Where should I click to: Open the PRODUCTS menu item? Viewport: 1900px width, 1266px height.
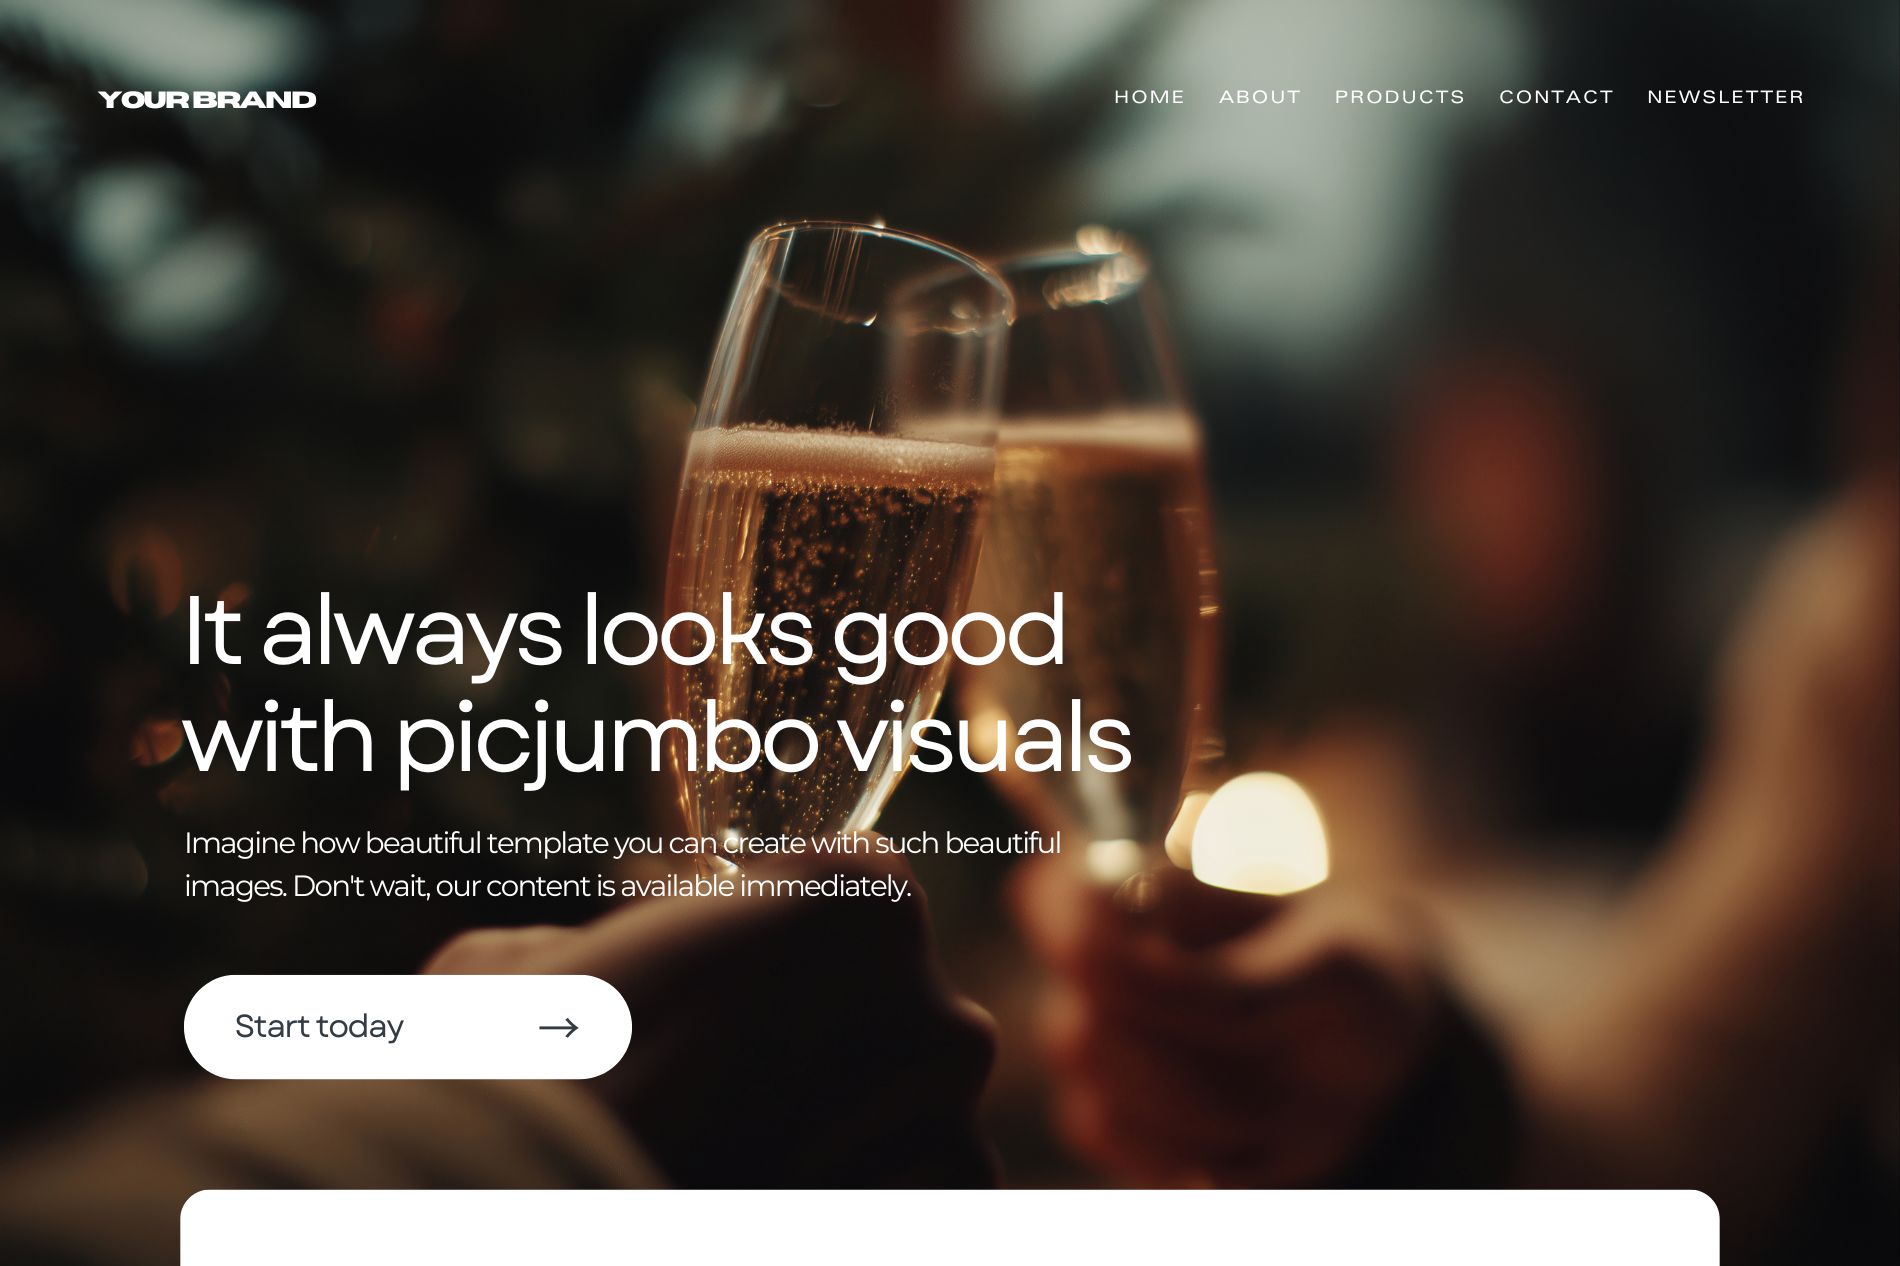click(x=1399, y=97)
